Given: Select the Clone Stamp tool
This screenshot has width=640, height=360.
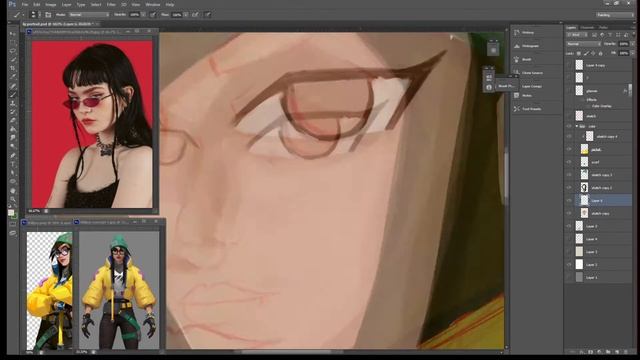Looking at the screenshot, I should pyautogui.click(x=13, y=103).
